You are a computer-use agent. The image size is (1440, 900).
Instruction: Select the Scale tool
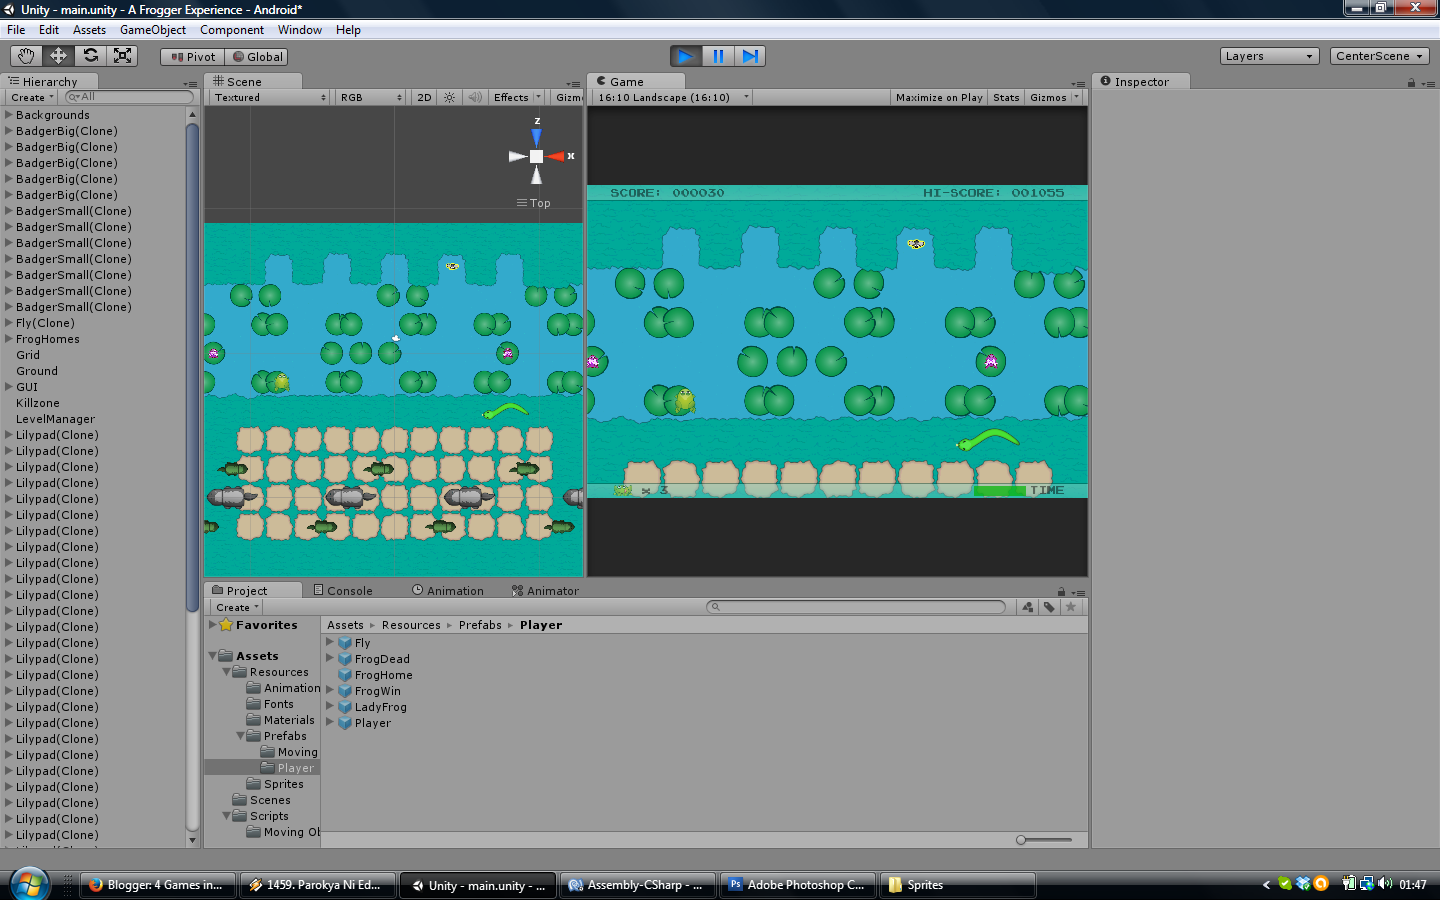point(122,56)
